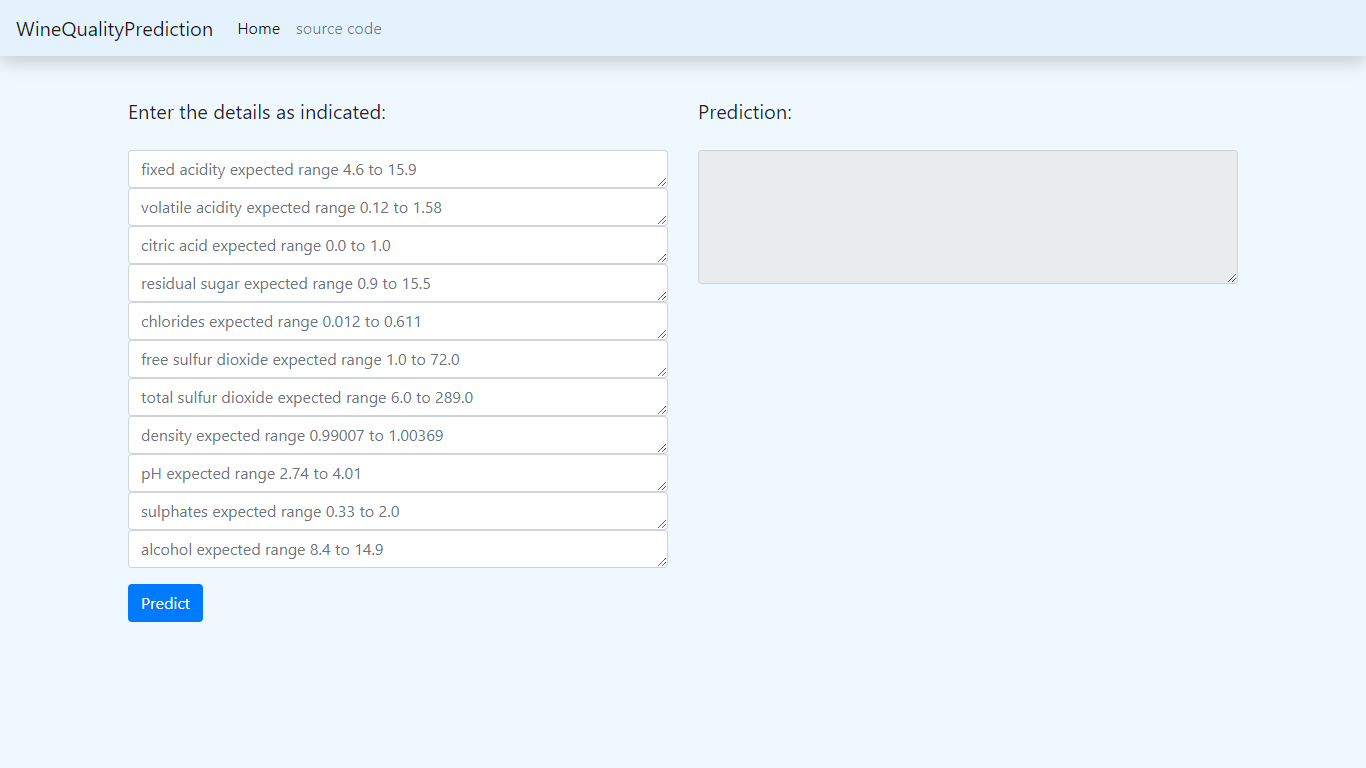Screen dimensions: 1366x768
Task: Open the source code nav link
Action: pyautogui.click(x=339, y=29)
